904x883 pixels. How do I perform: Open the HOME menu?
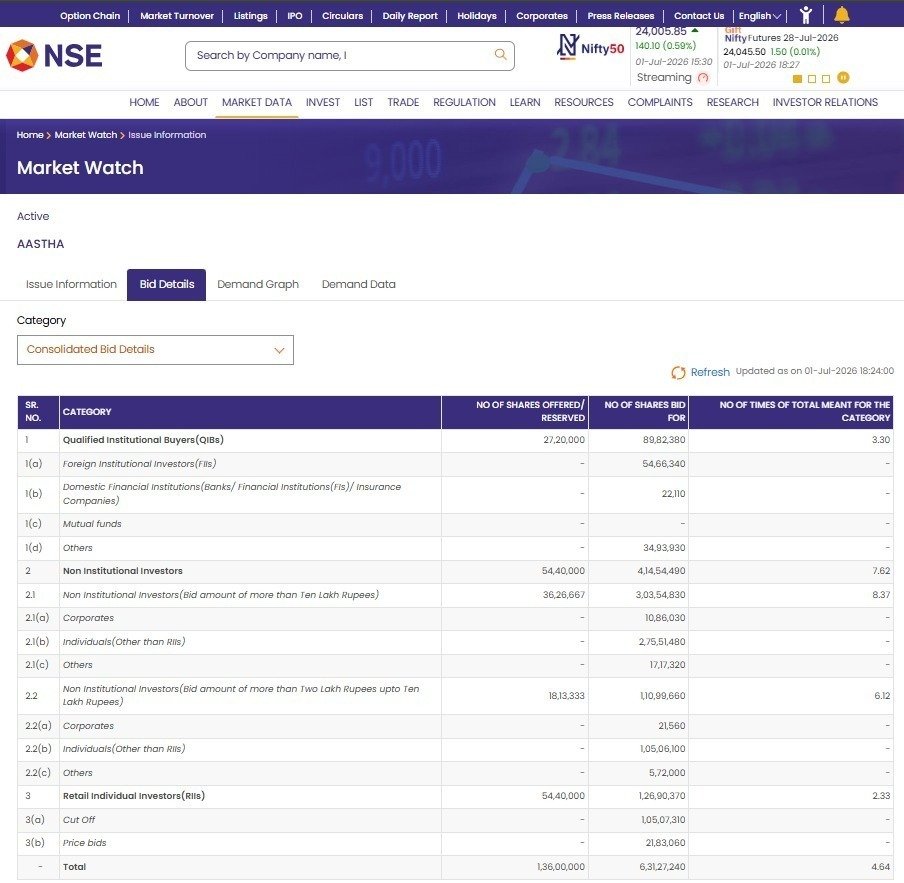click(144, 102)
